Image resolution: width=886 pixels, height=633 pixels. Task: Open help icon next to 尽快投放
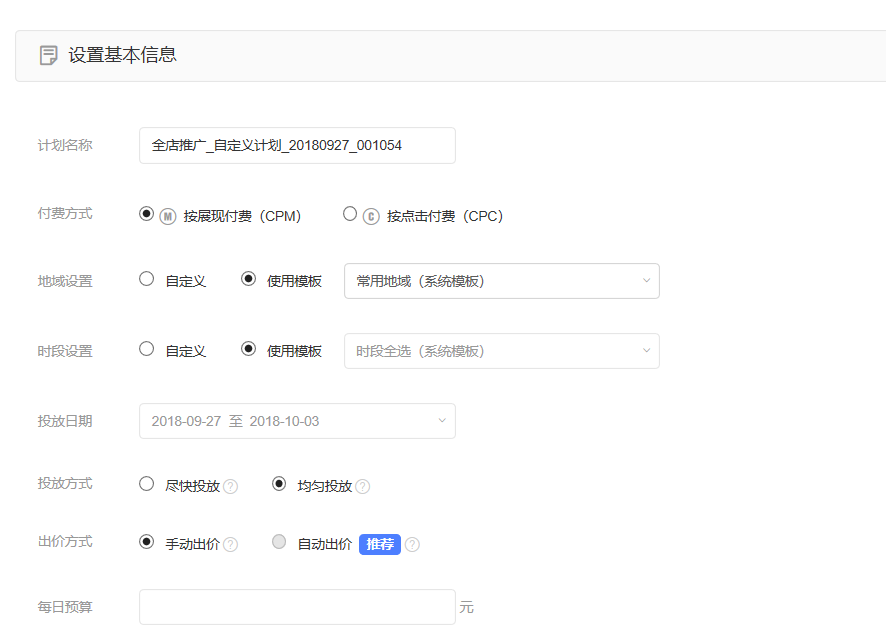click(231, 487)
